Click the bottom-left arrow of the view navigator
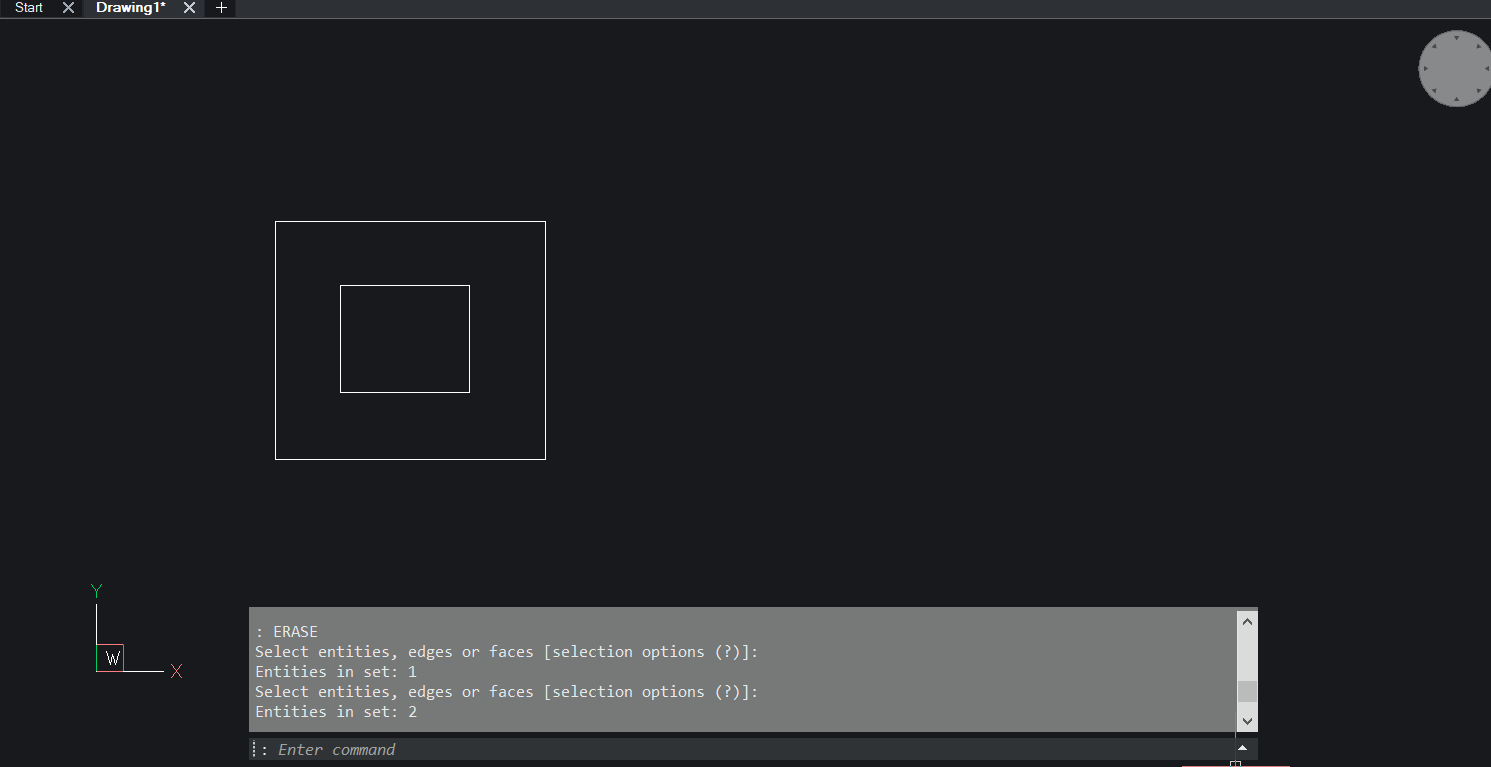Screen dimensions: 1491x767 (1434, 91)
